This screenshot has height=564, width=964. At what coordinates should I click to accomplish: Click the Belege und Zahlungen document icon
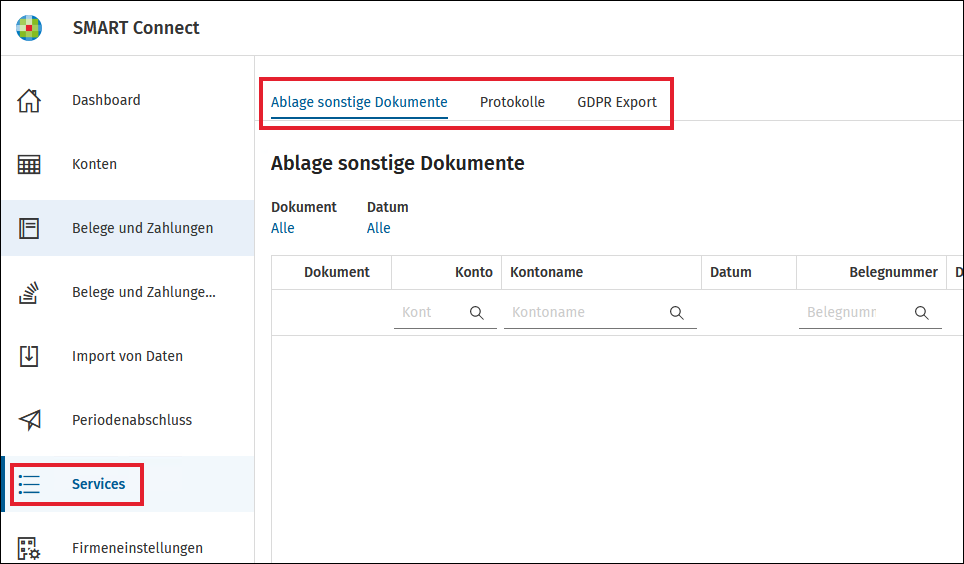(29, 228)
